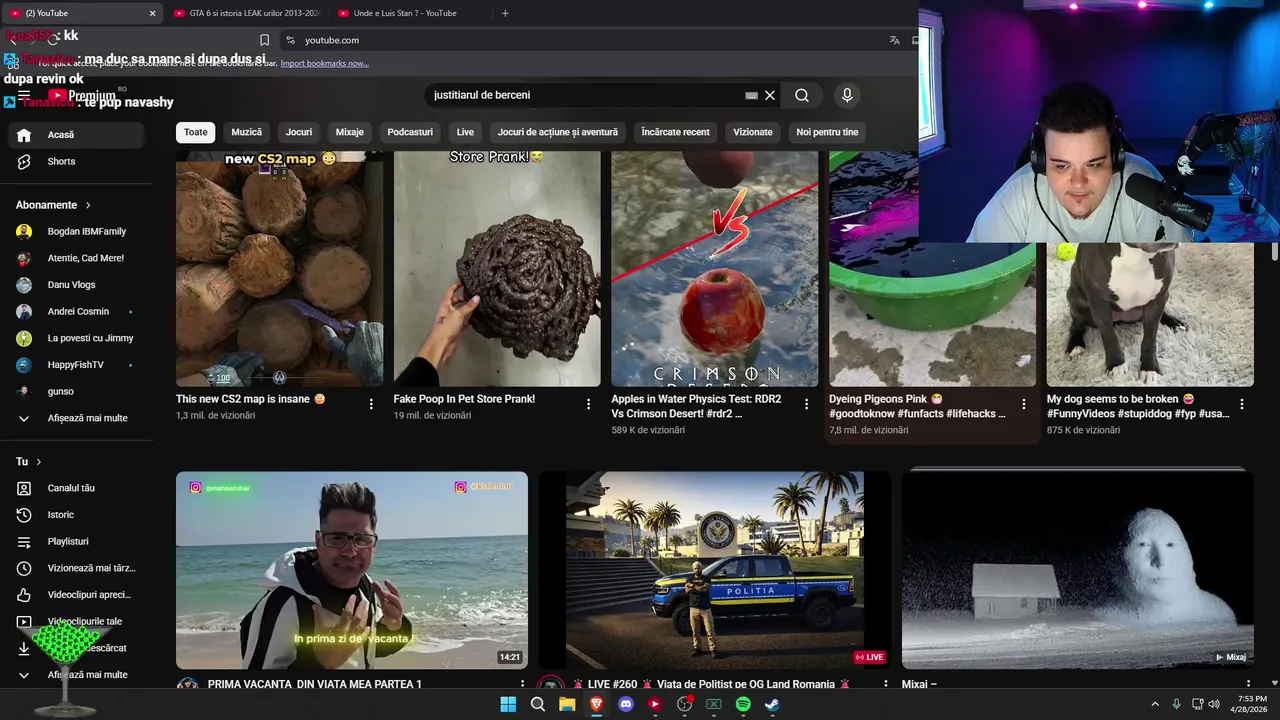Open Spotify from the taskbar
1280x720 pixels.
[743, 704]
